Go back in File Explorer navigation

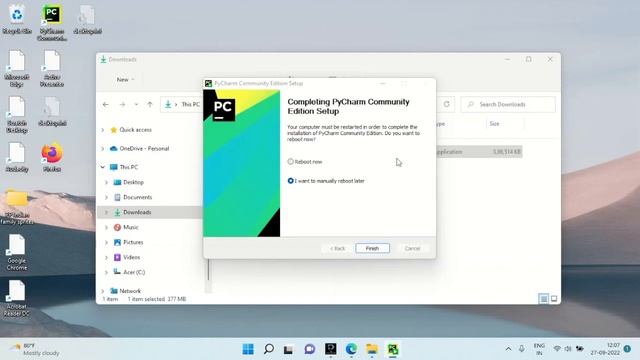[106, 104]
